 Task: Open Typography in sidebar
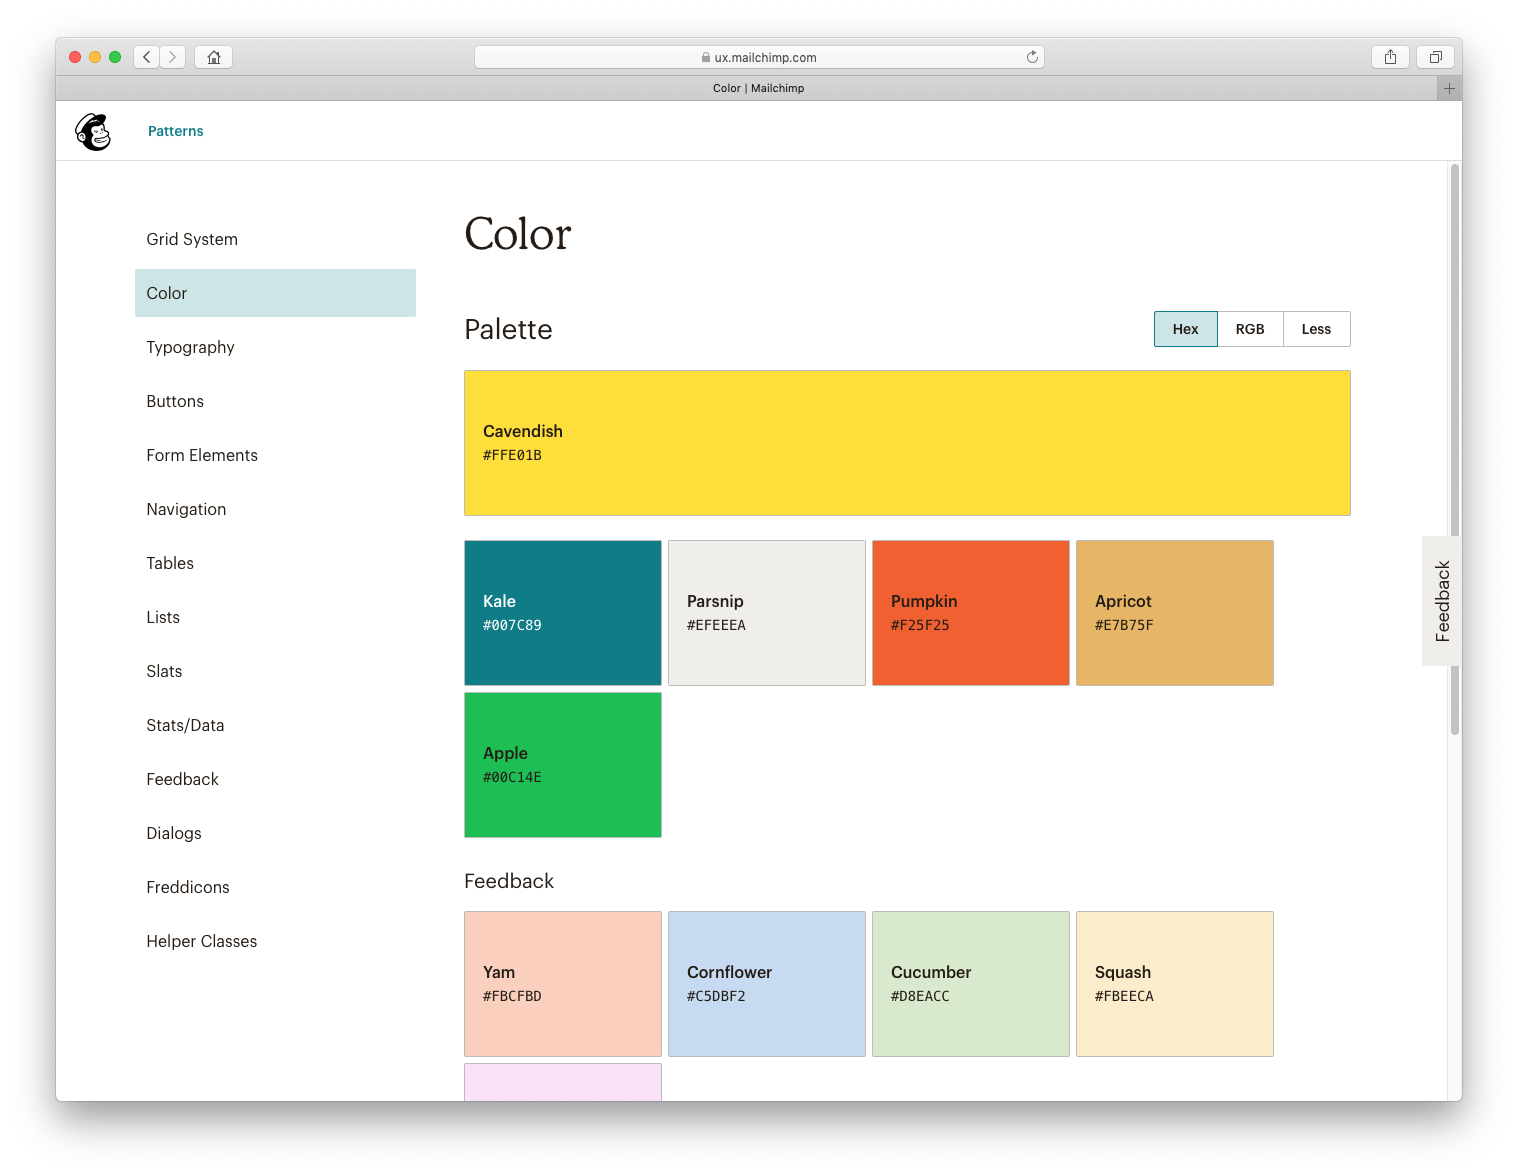pos(275,347)
